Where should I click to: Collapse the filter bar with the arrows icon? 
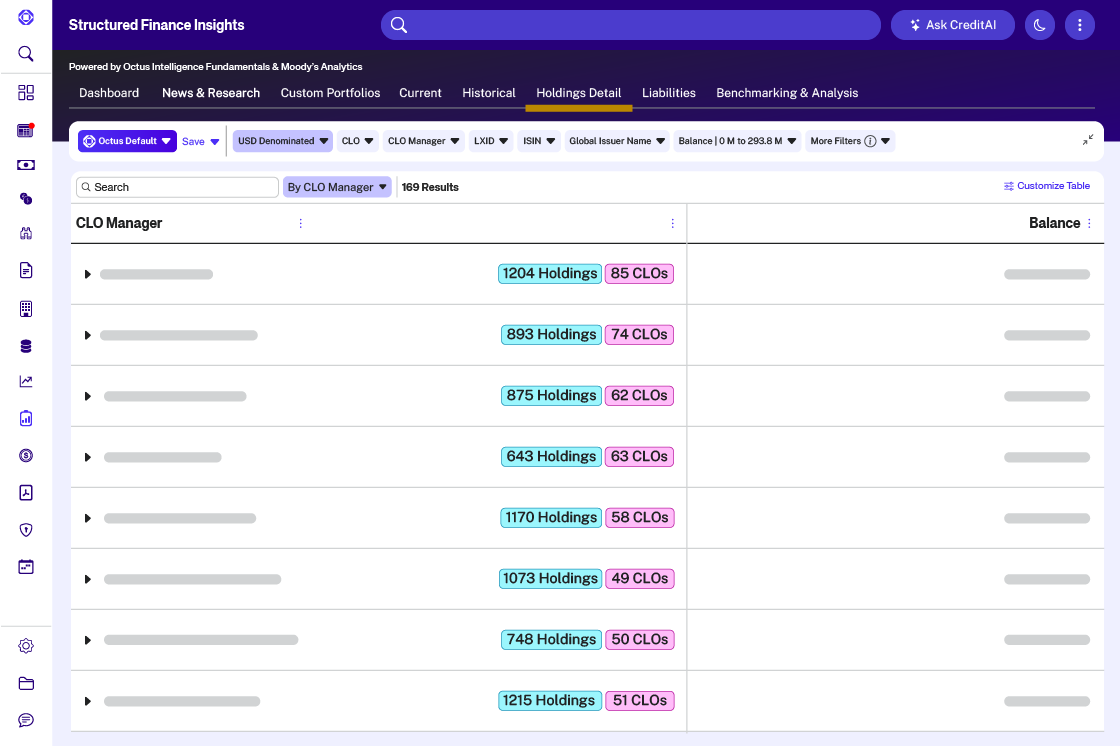pos(1087,140)
